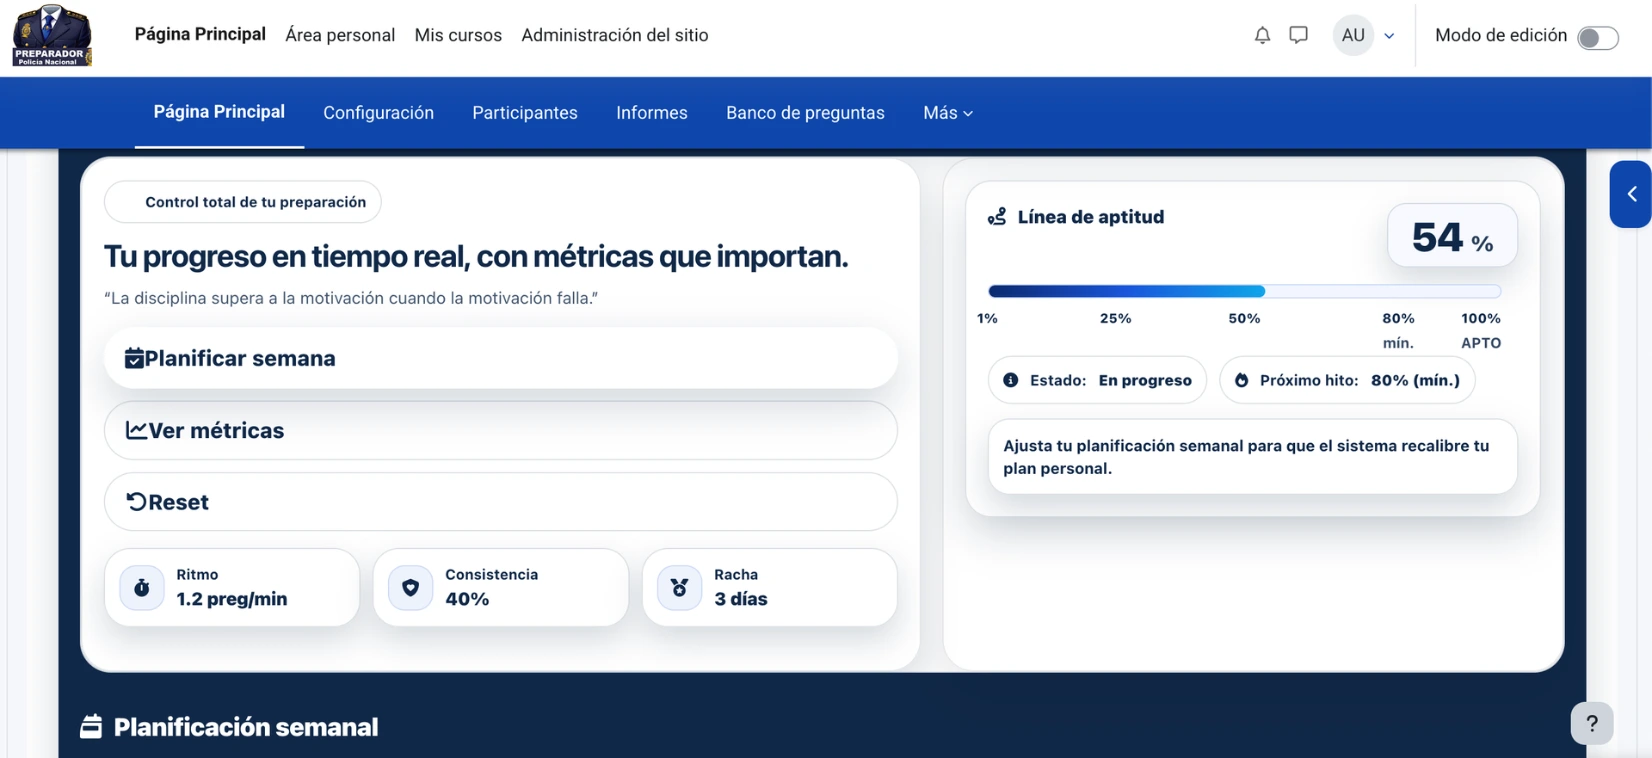Go to Participantes tab
This screenshot has height=758, width=1652.
point(525,113)
